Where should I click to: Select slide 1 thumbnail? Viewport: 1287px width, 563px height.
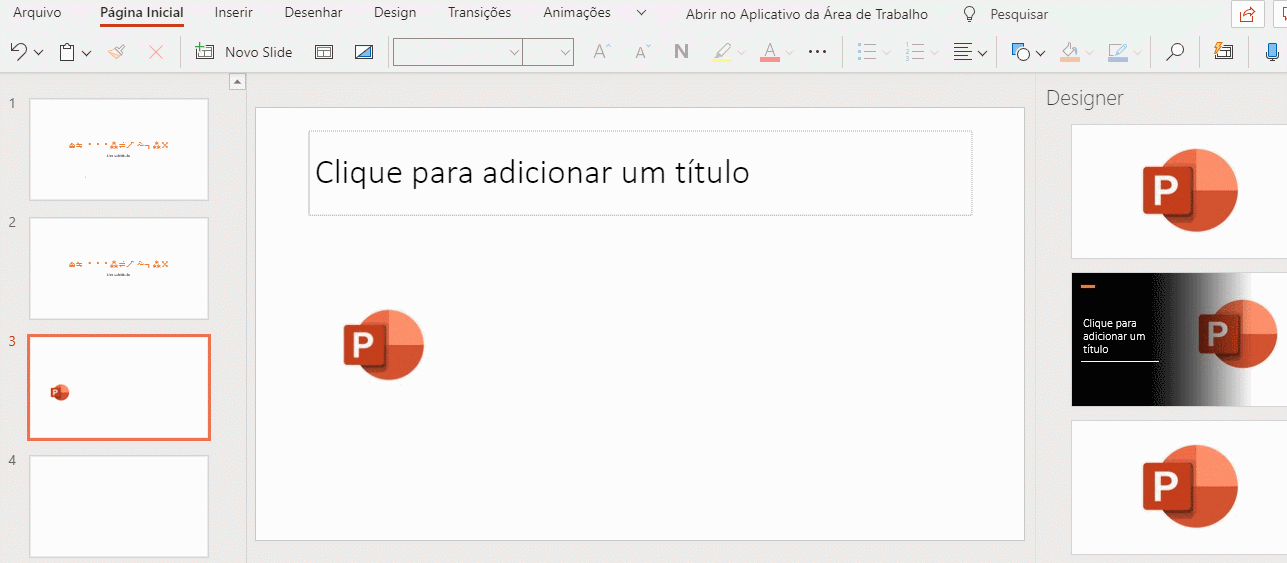(x=119, y=149)
